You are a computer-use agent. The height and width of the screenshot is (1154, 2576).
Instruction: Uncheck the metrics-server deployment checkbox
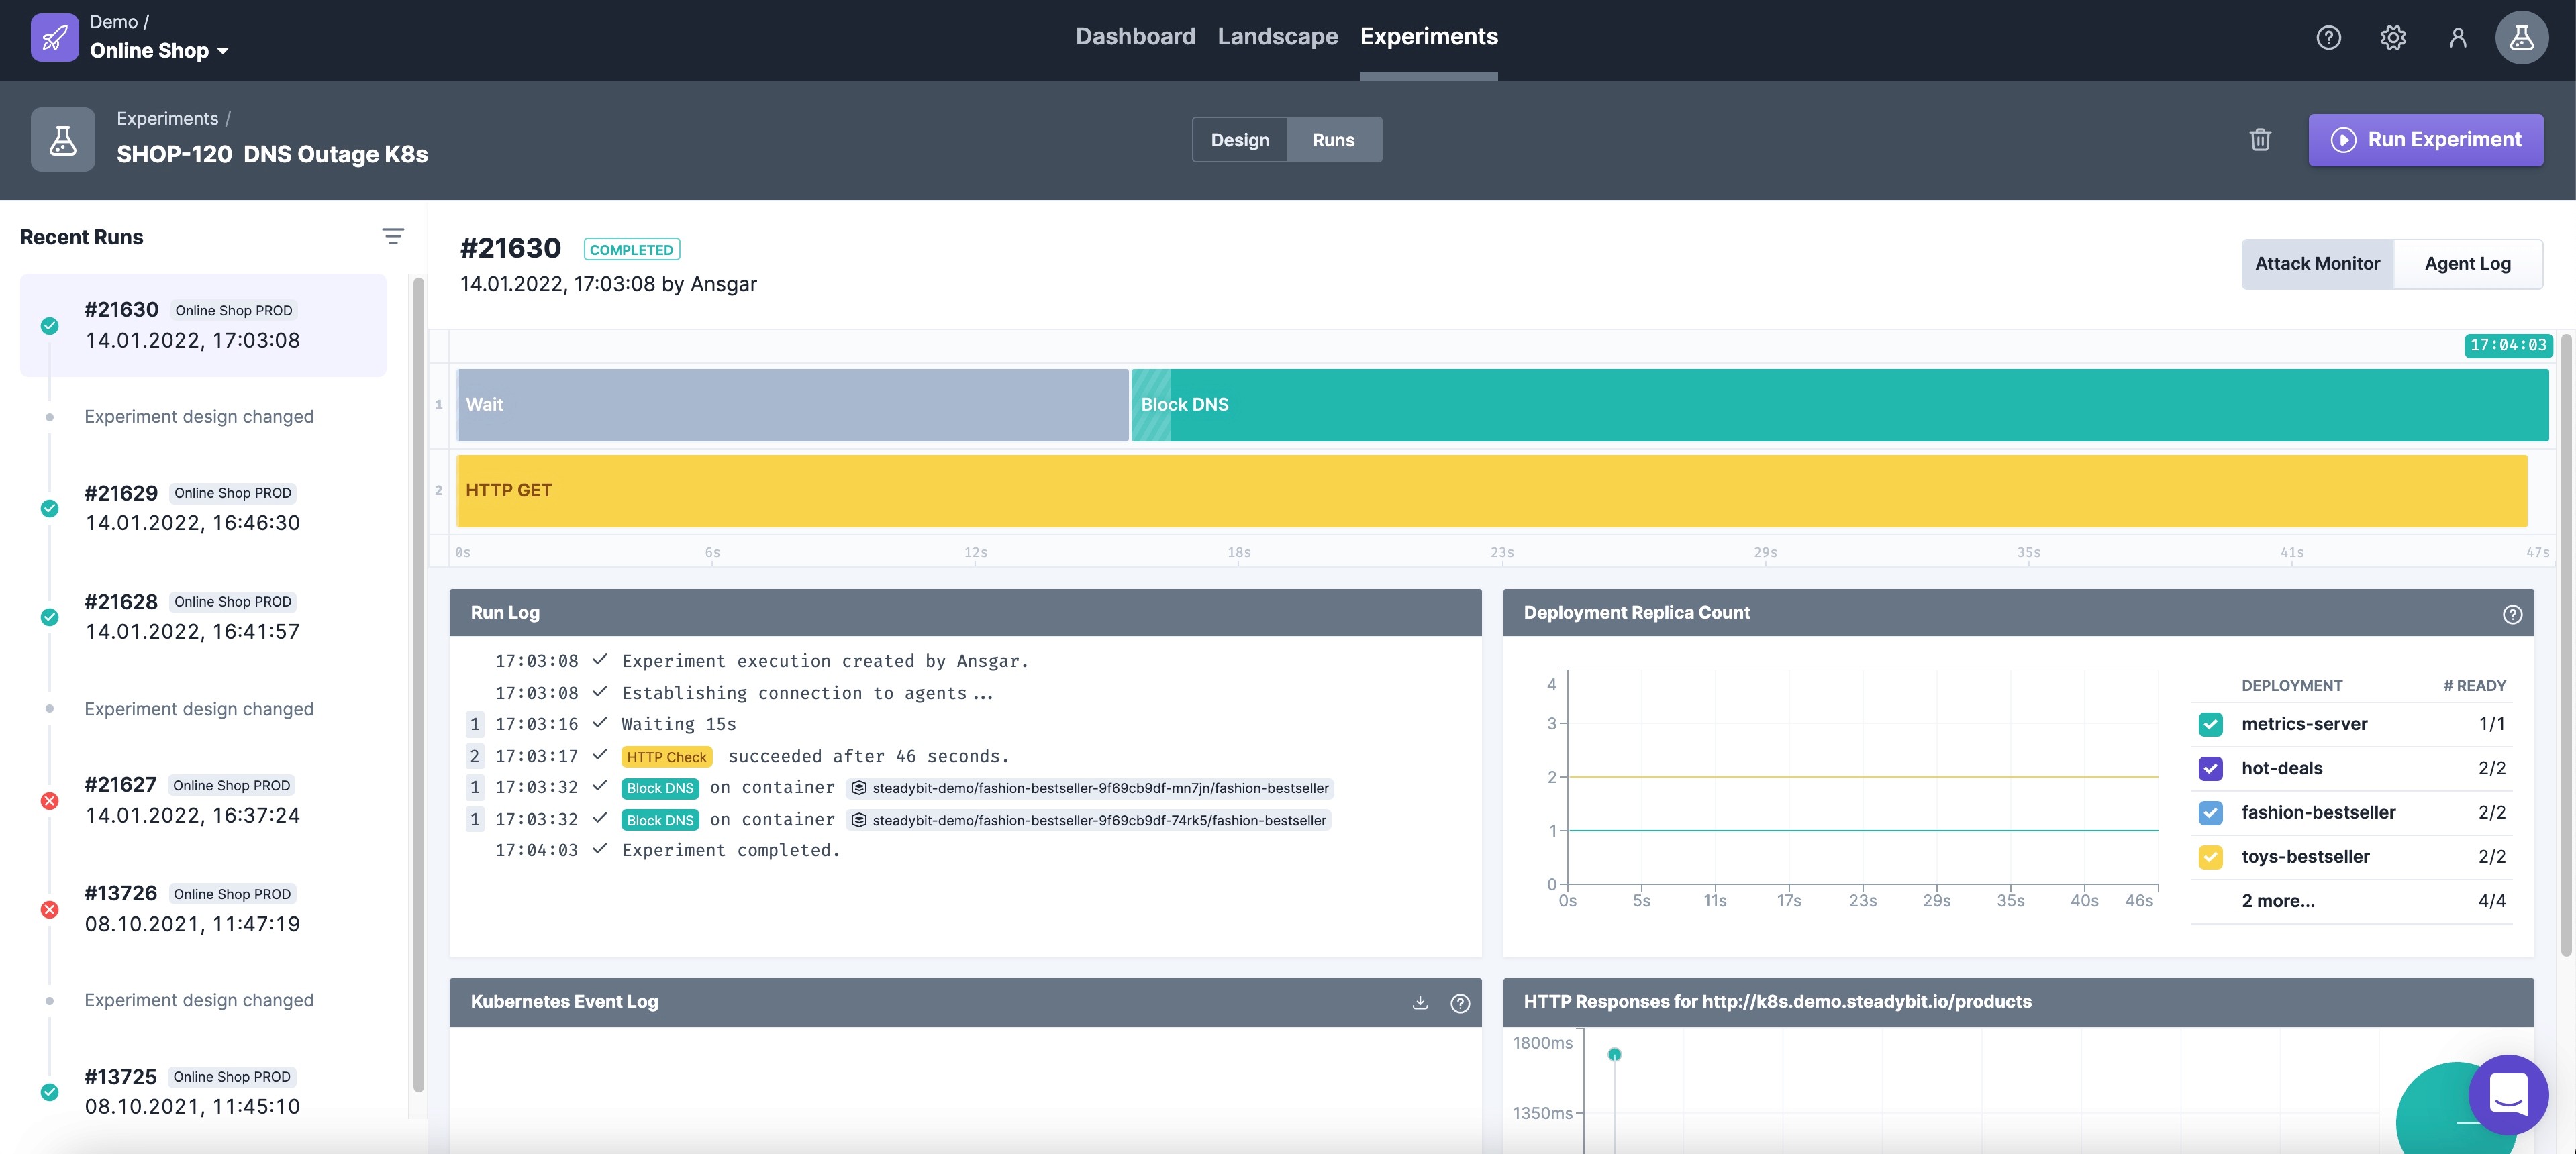point(2211,724)
